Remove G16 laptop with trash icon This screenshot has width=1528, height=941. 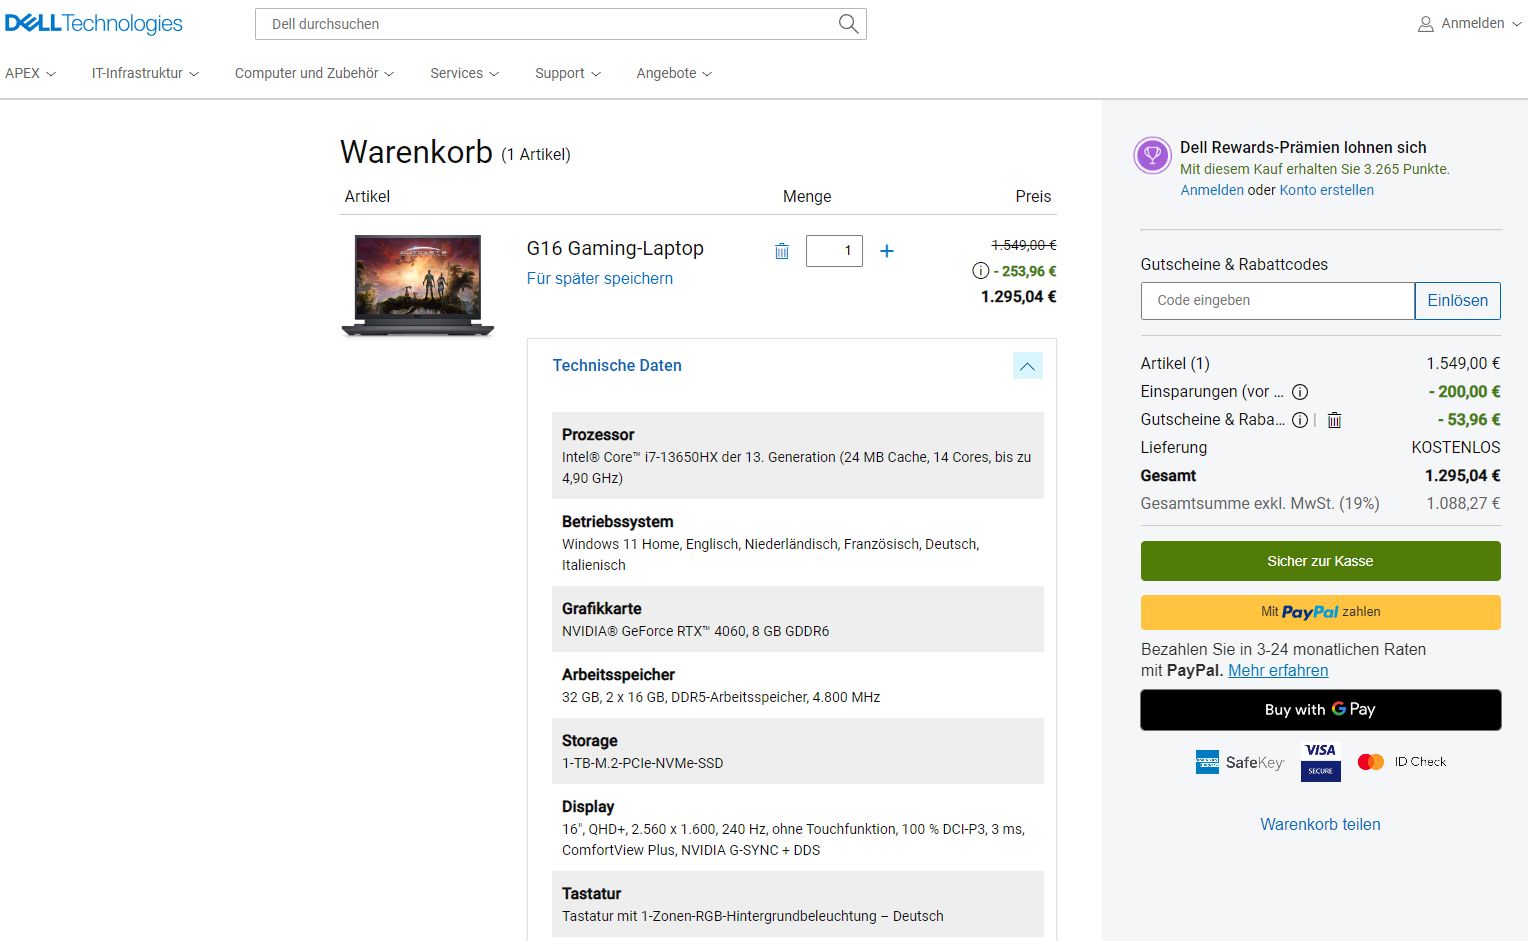[x=782, y=251]
